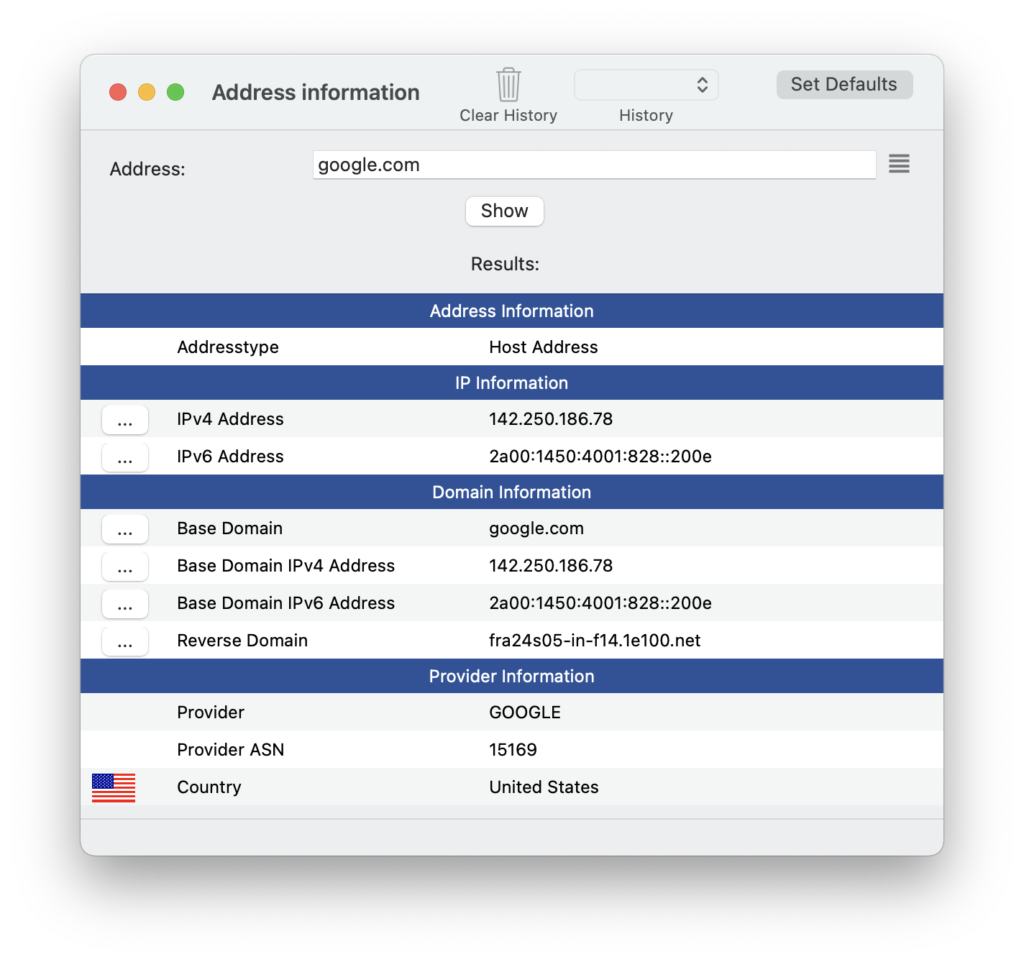Click the Domain Information section header
The image size is (1024, 962).
coord(512,492)
